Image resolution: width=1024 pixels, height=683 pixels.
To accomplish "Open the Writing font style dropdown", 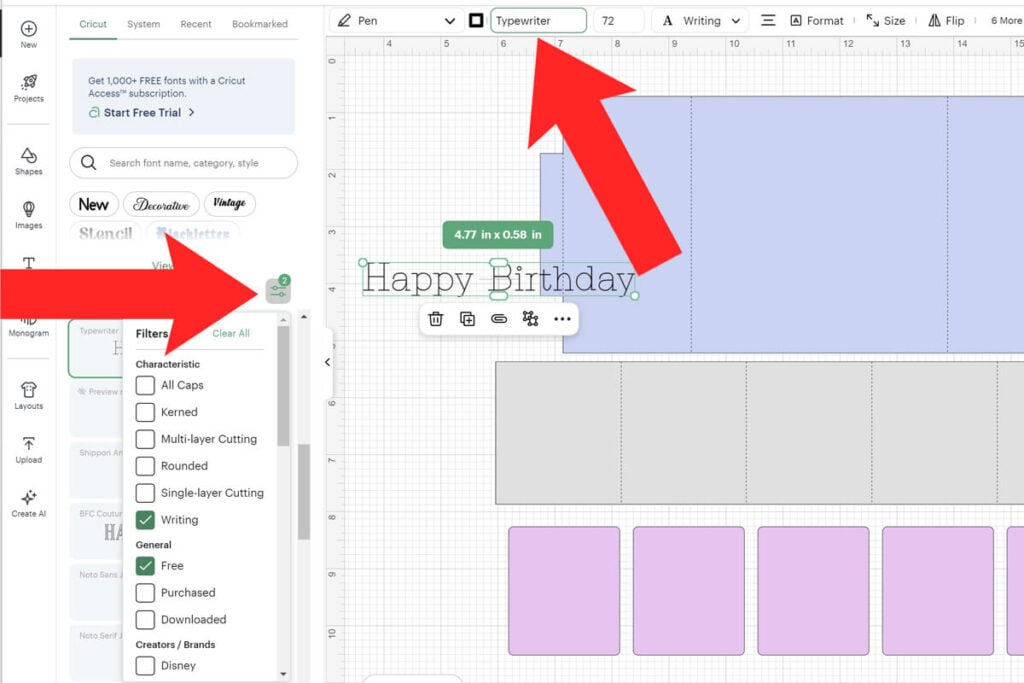I will tap(700, 21).
